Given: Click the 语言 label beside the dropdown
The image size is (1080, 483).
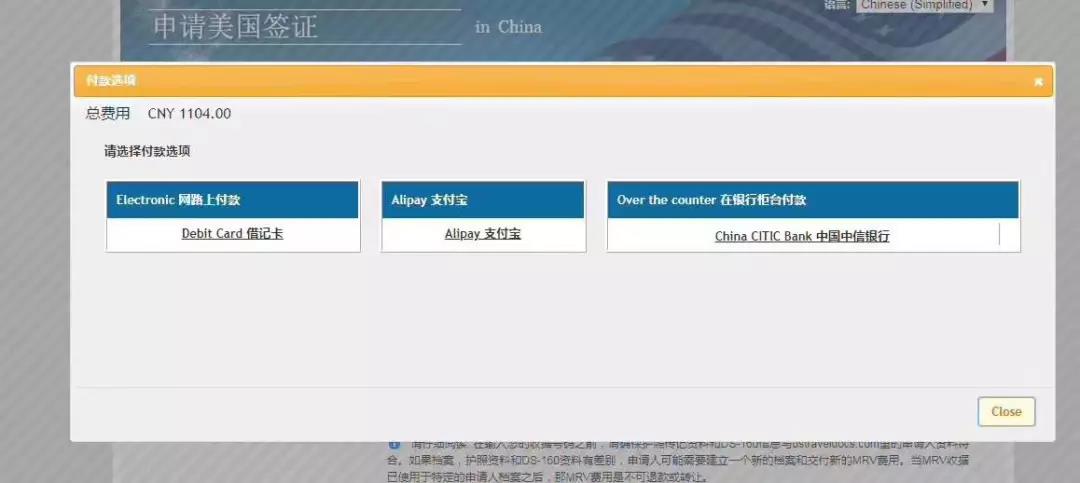Looking at the screenshot, I should 836,5.
